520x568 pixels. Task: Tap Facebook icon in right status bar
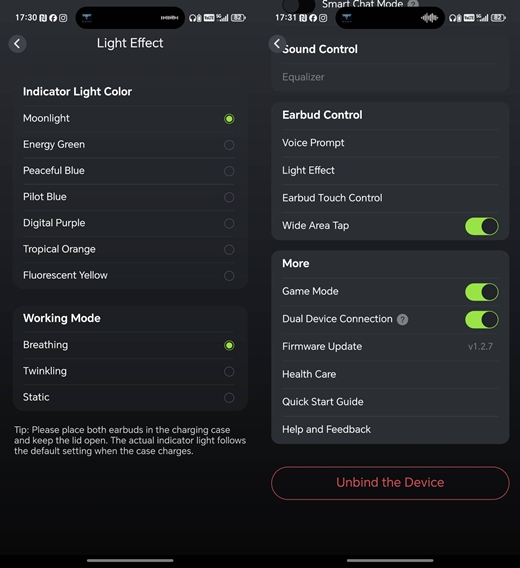pos(313,18)
